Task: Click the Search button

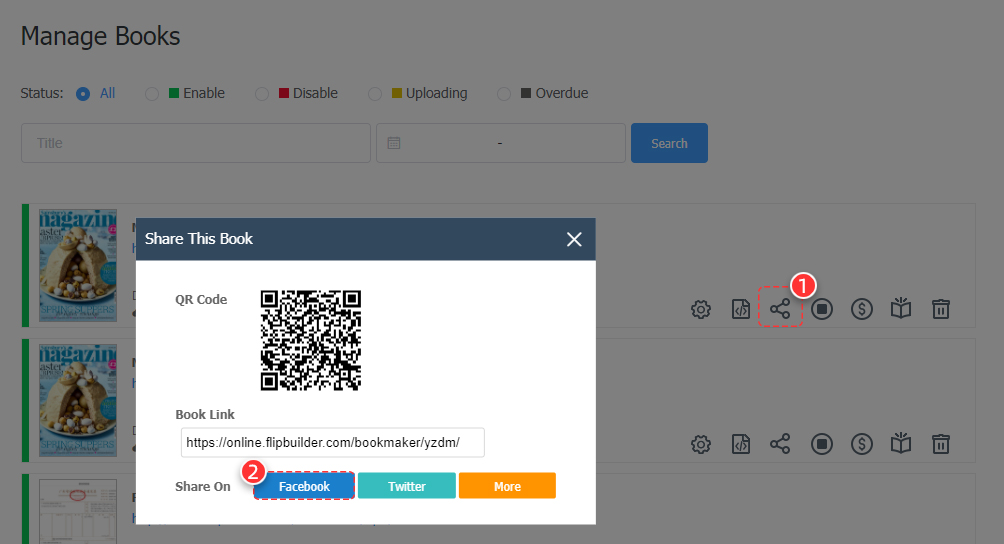Action: pyautogui.click(x=669, y=143)
